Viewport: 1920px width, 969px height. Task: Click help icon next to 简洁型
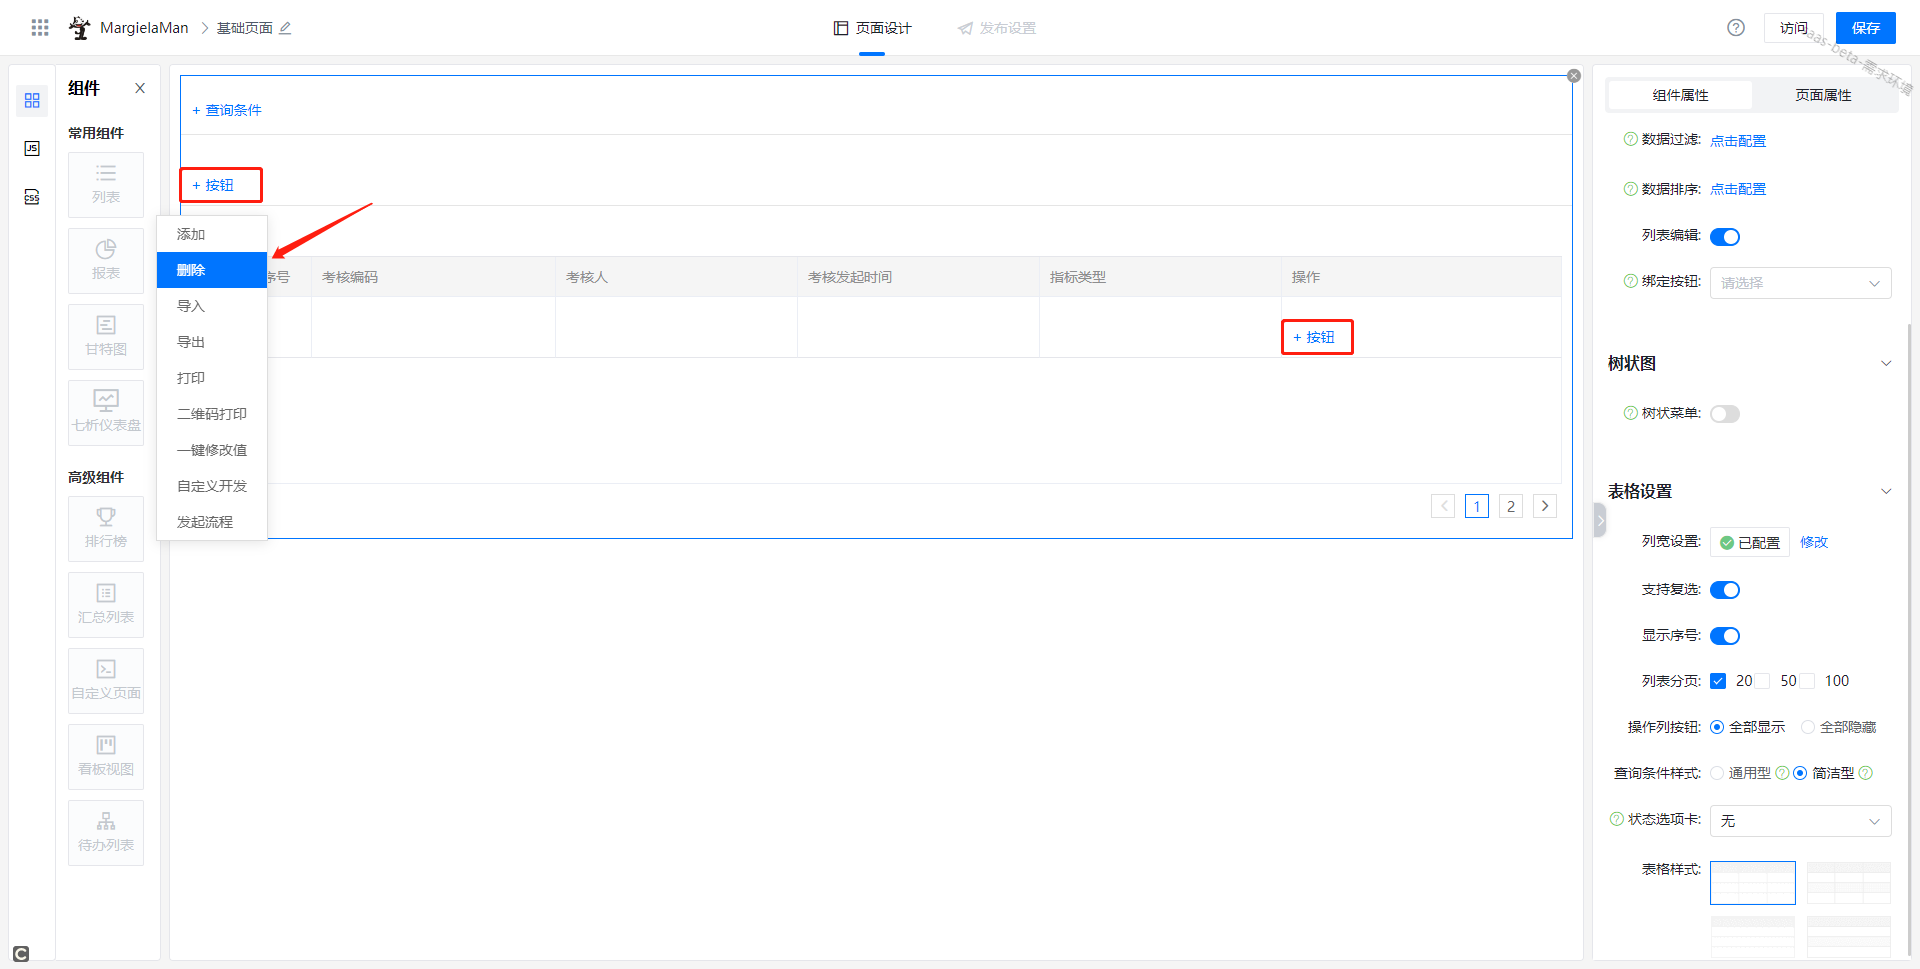coord(1865,773)
